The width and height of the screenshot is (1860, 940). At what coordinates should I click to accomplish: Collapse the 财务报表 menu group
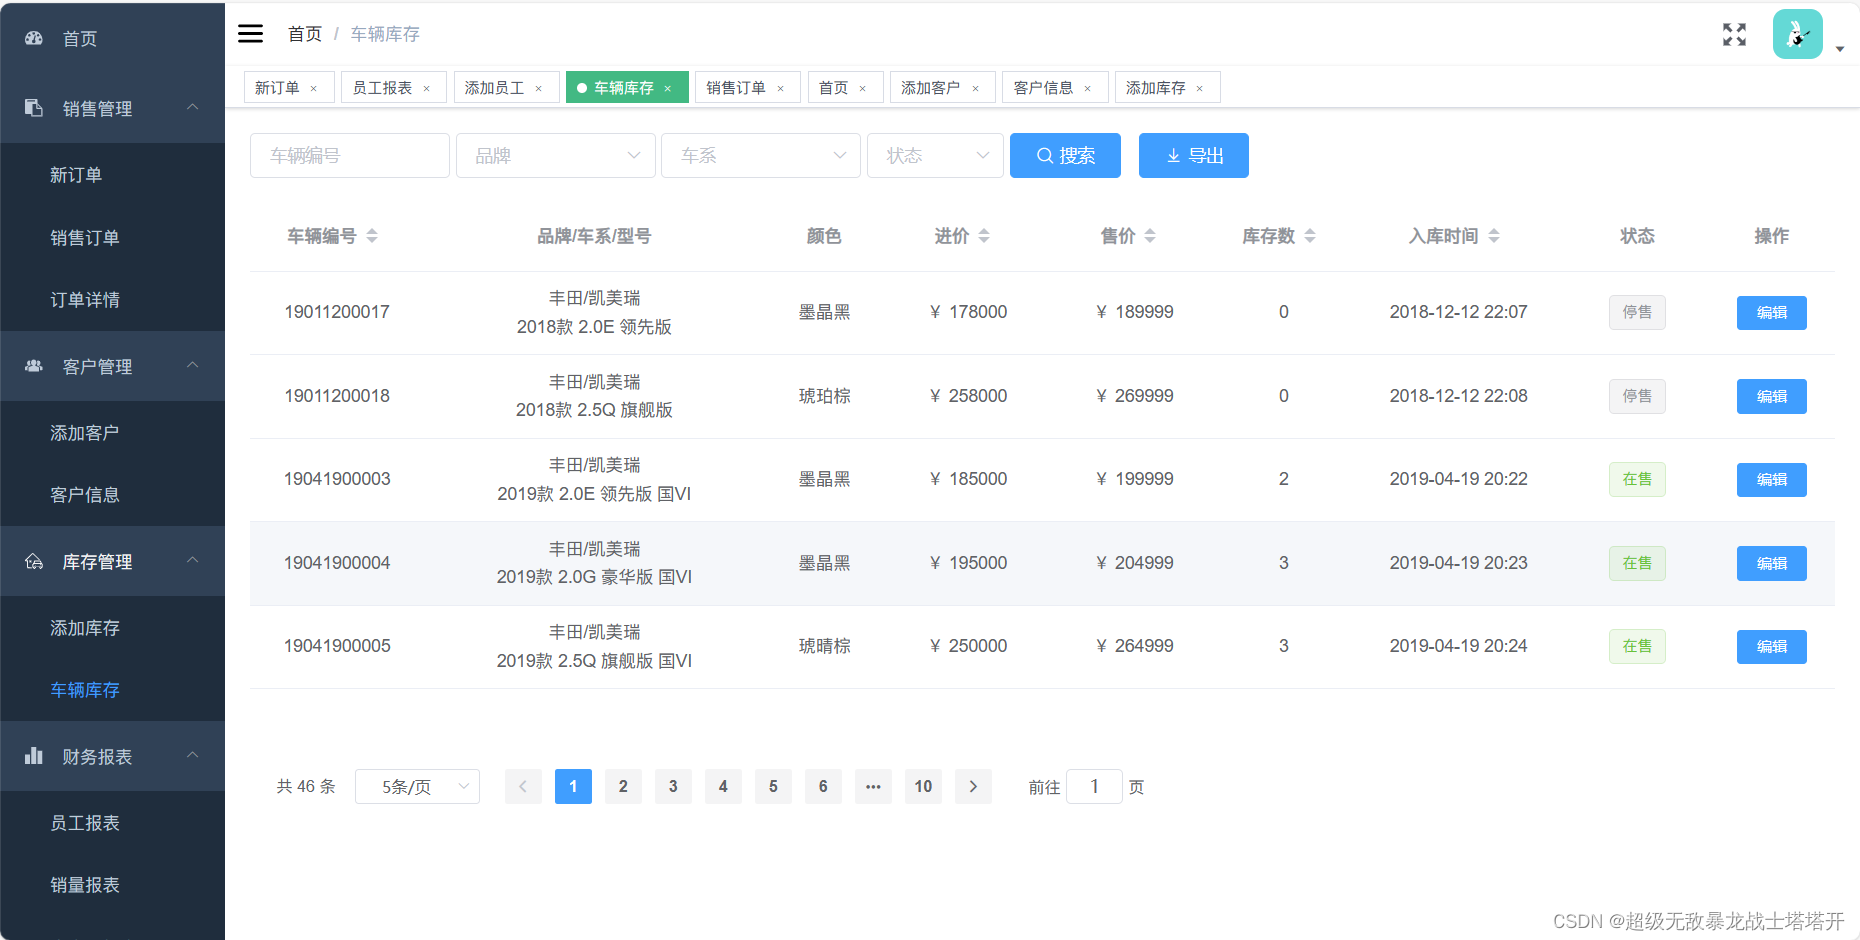(193, 755)
